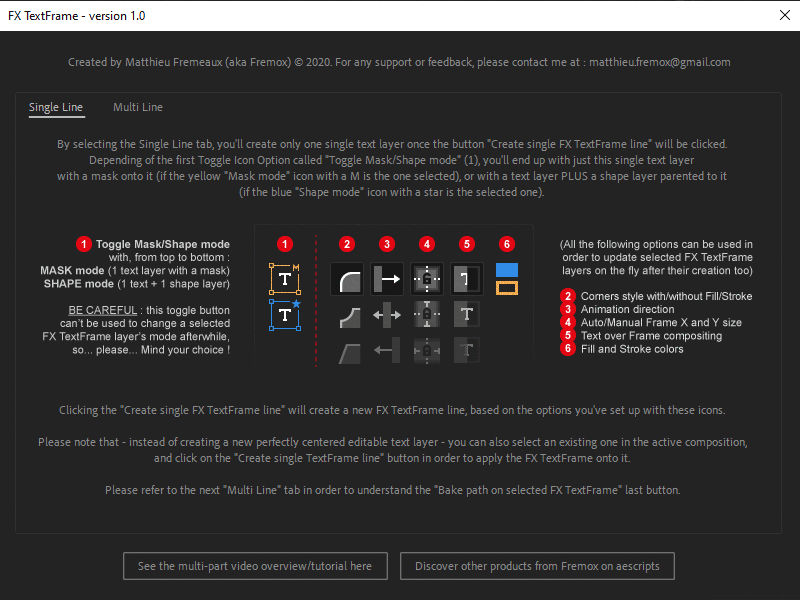Click 'Auto/Manual Frame X and Y size' legend
Viewport: 800px width, 600px height.
pos(661,322)
